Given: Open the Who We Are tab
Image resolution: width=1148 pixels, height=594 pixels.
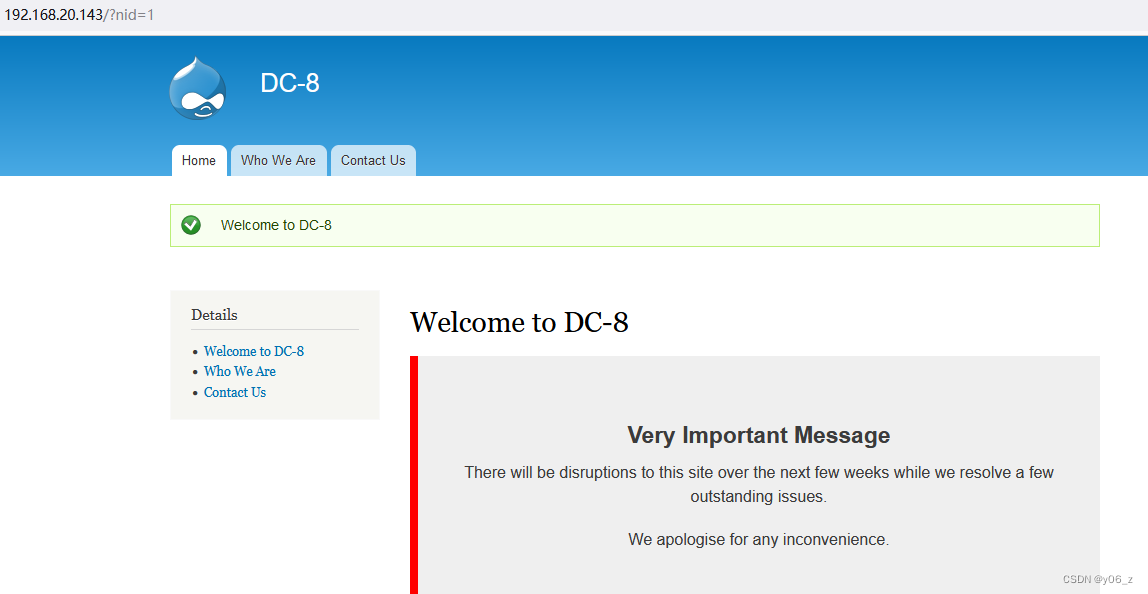Looking at the screenshot, I should [x=278, y=160].
